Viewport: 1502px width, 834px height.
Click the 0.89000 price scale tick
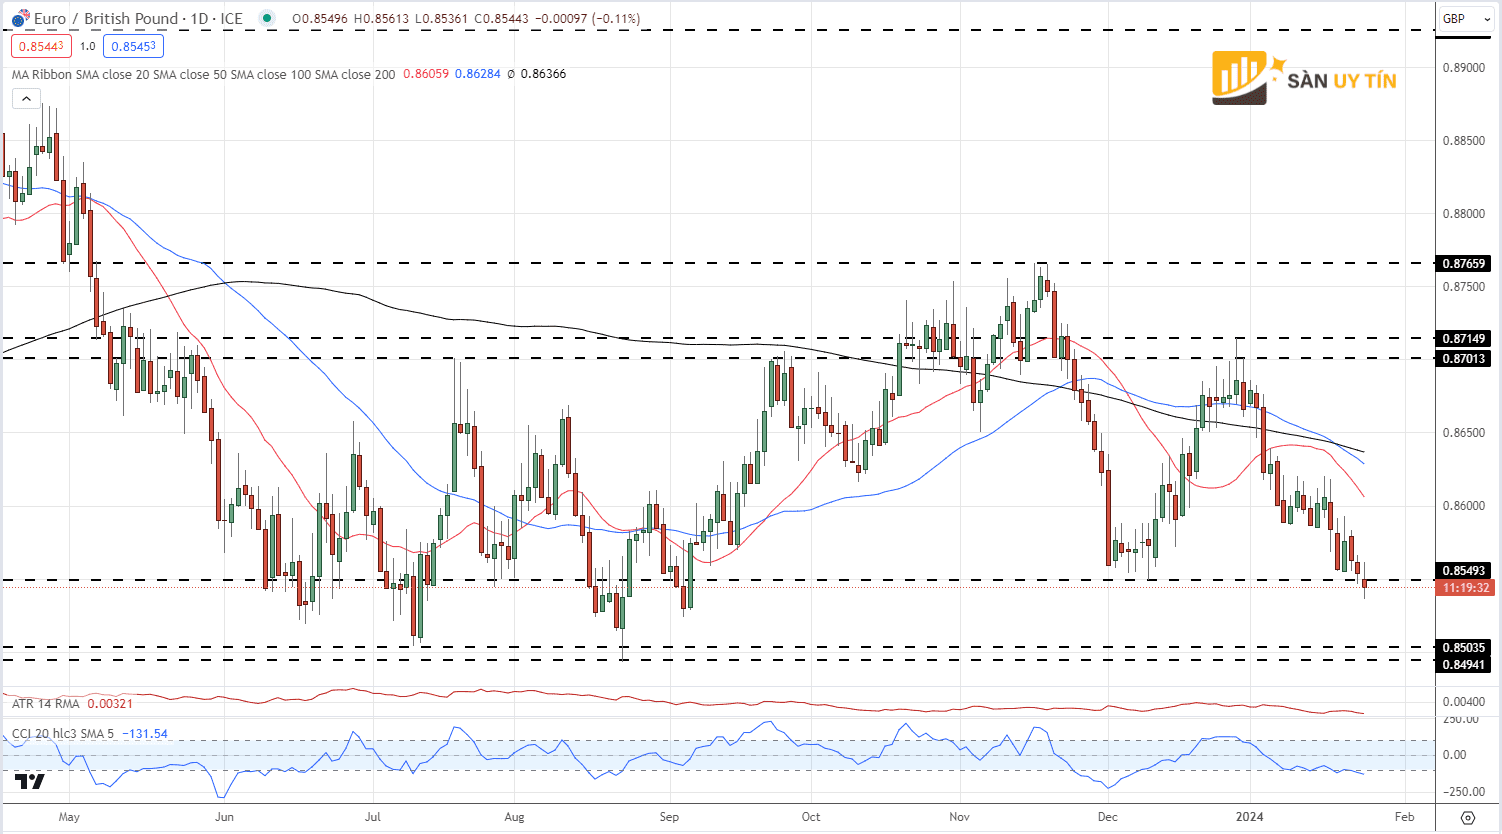click(1463, 68)
